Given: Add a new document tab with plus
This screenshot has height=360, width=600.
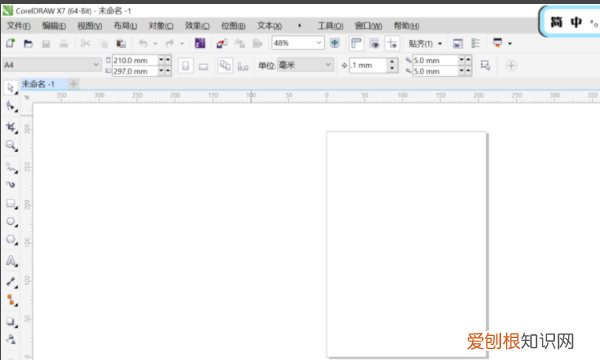Looking at the screenshot, I should pyautogui.click(x=73, y=83).
